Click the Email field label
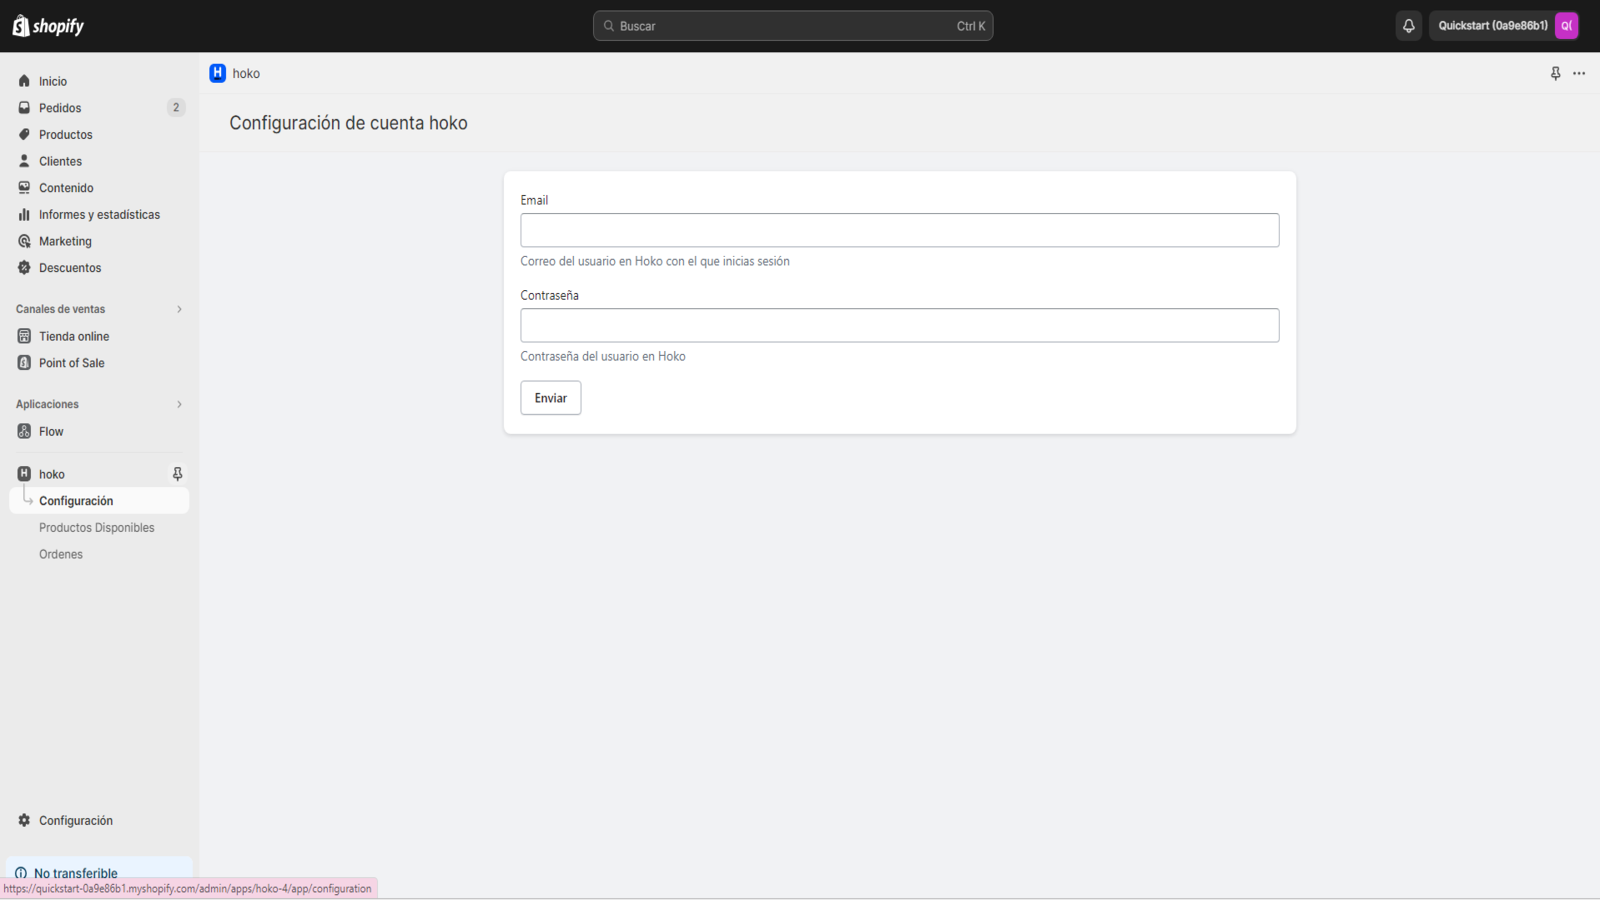 tap(534, 200)
